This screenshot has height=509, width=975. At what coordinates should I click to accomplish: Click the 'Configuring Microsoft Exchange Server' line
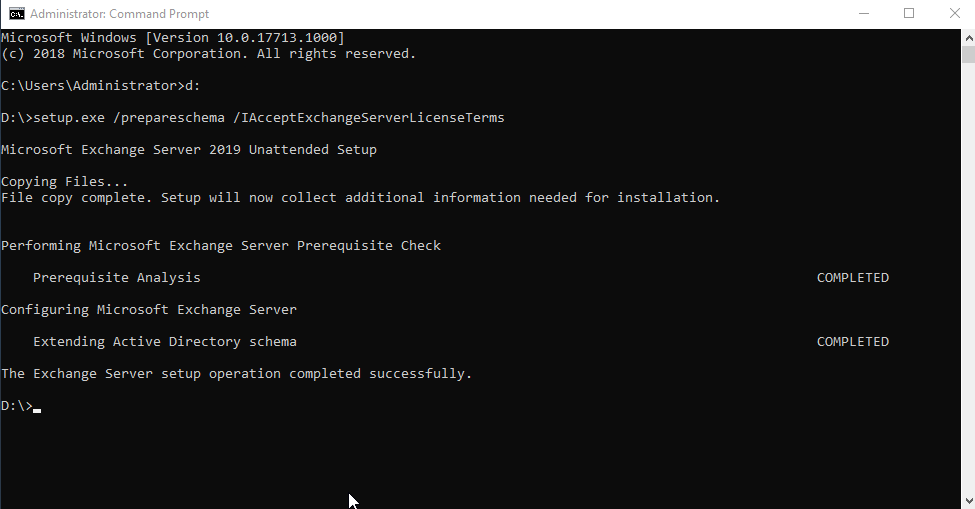[149, 310]
